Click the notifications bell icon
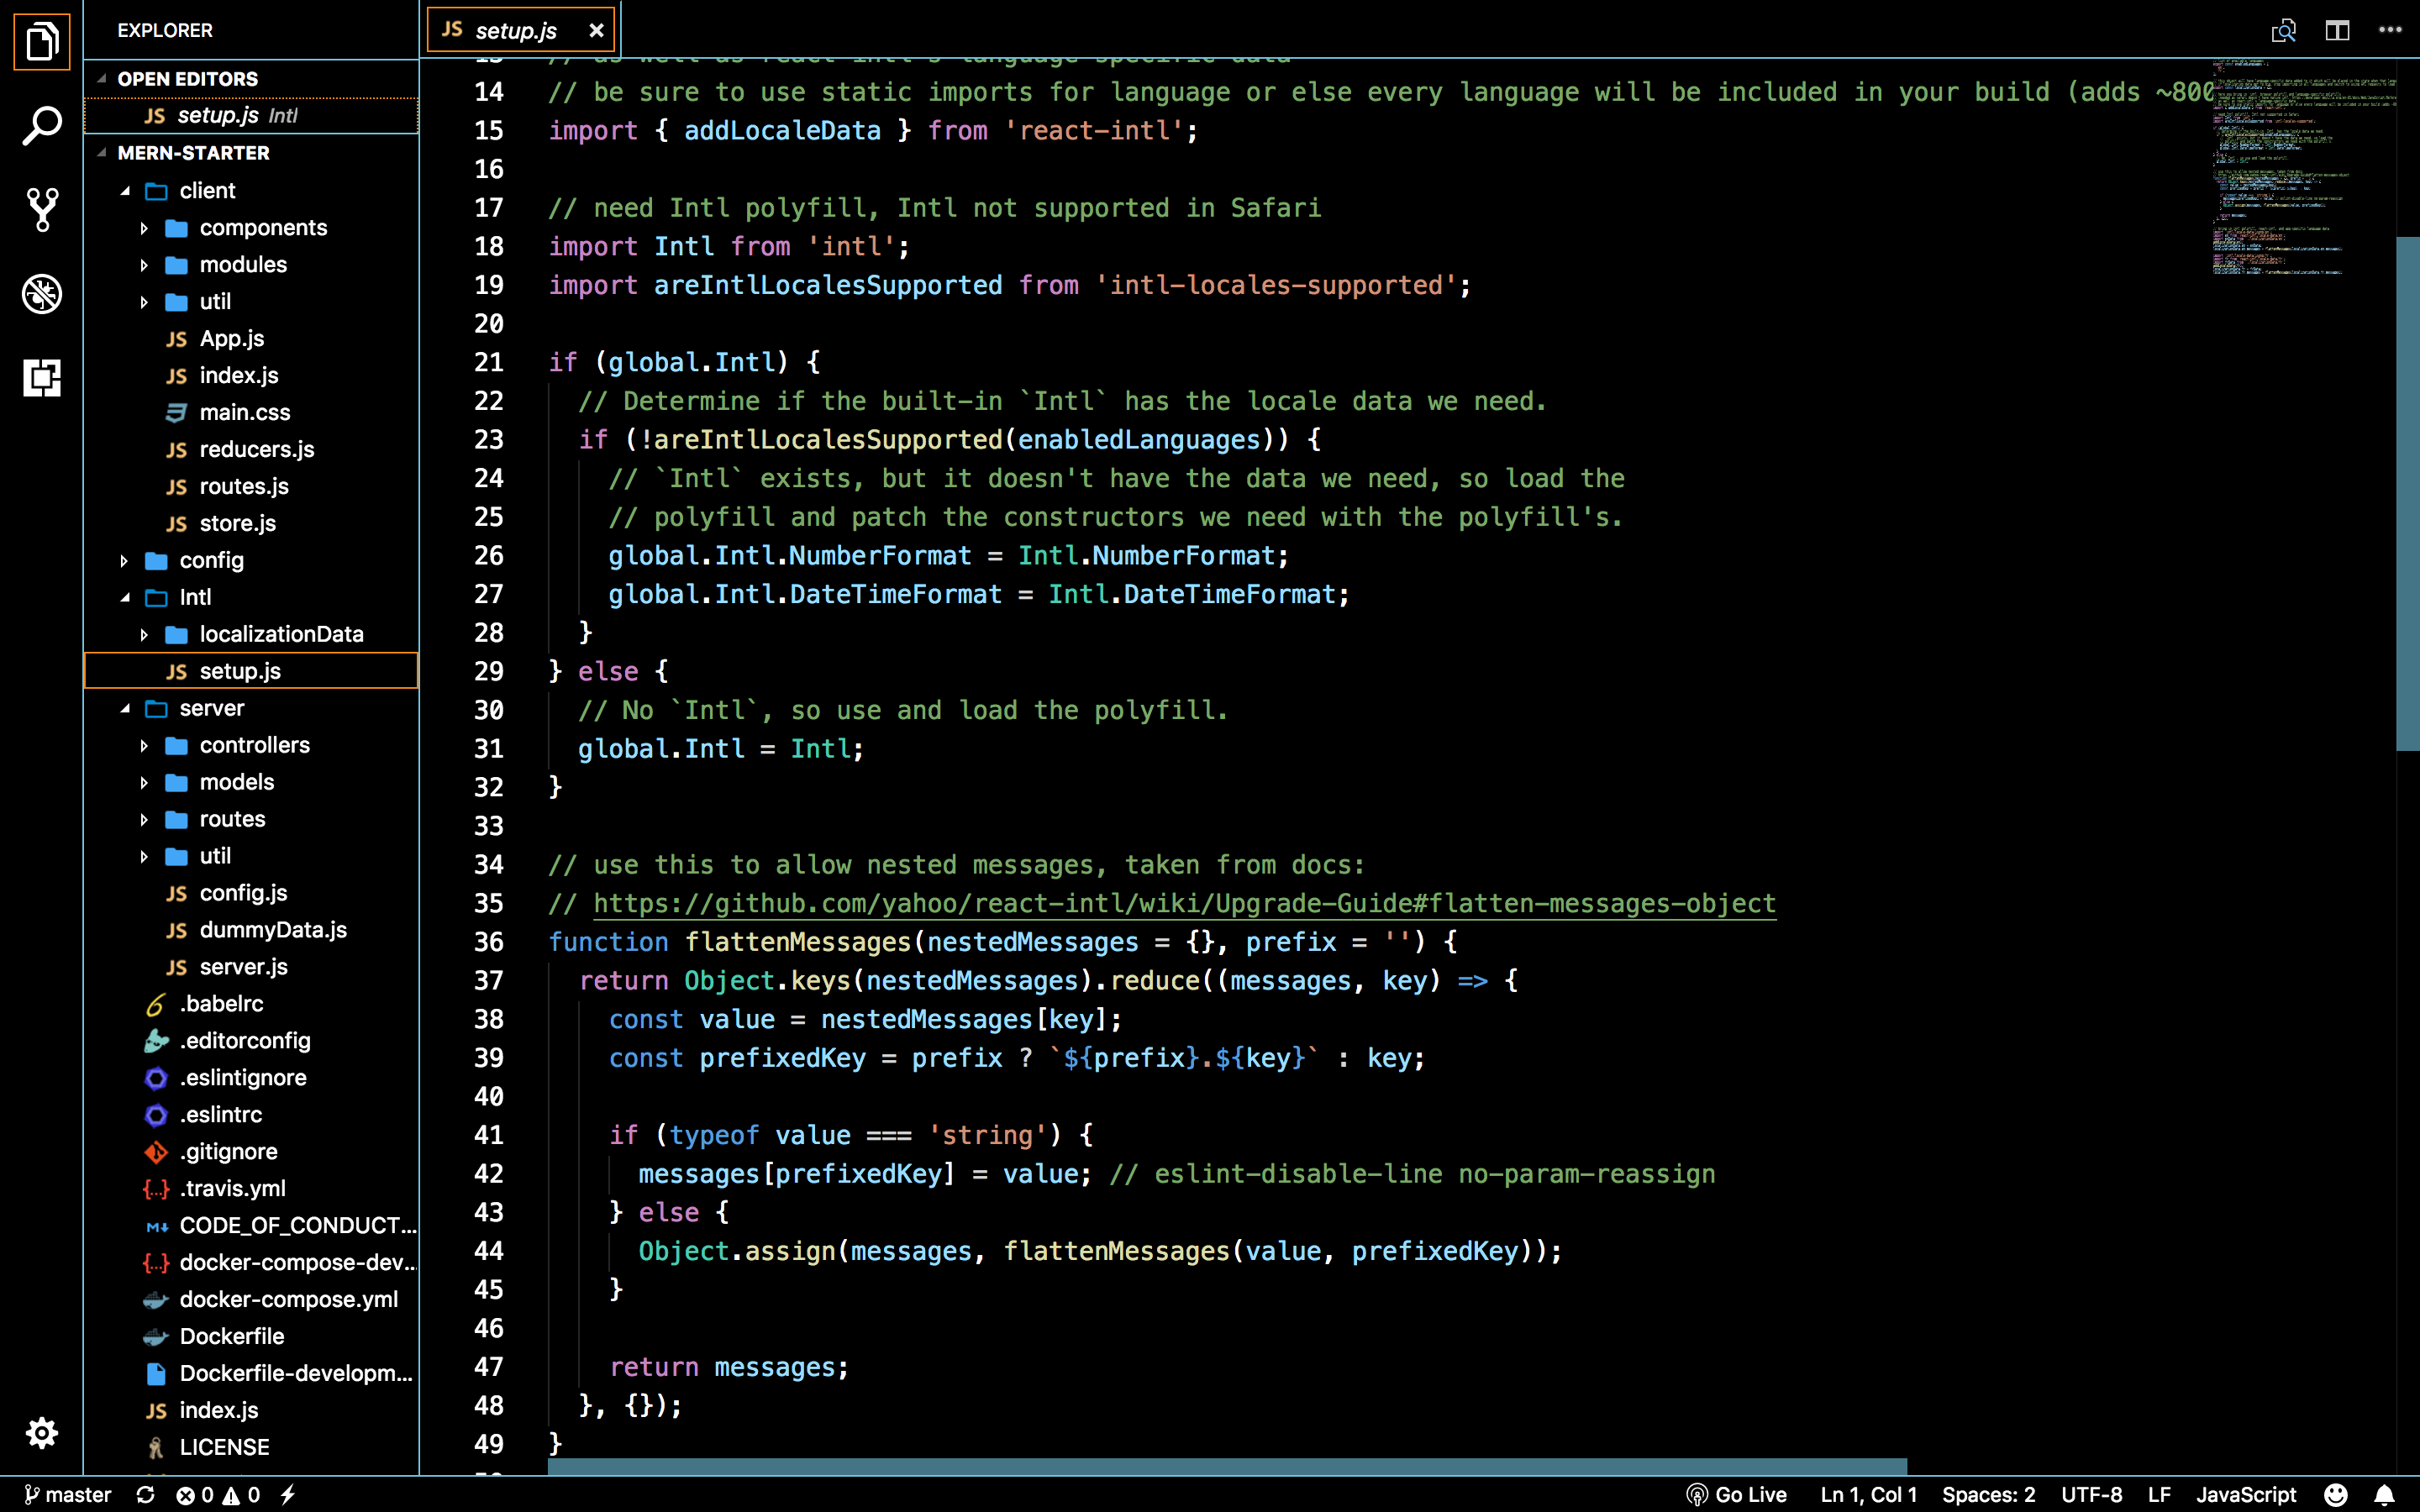The image size is (2420, 1512). pos(2384,1494)
